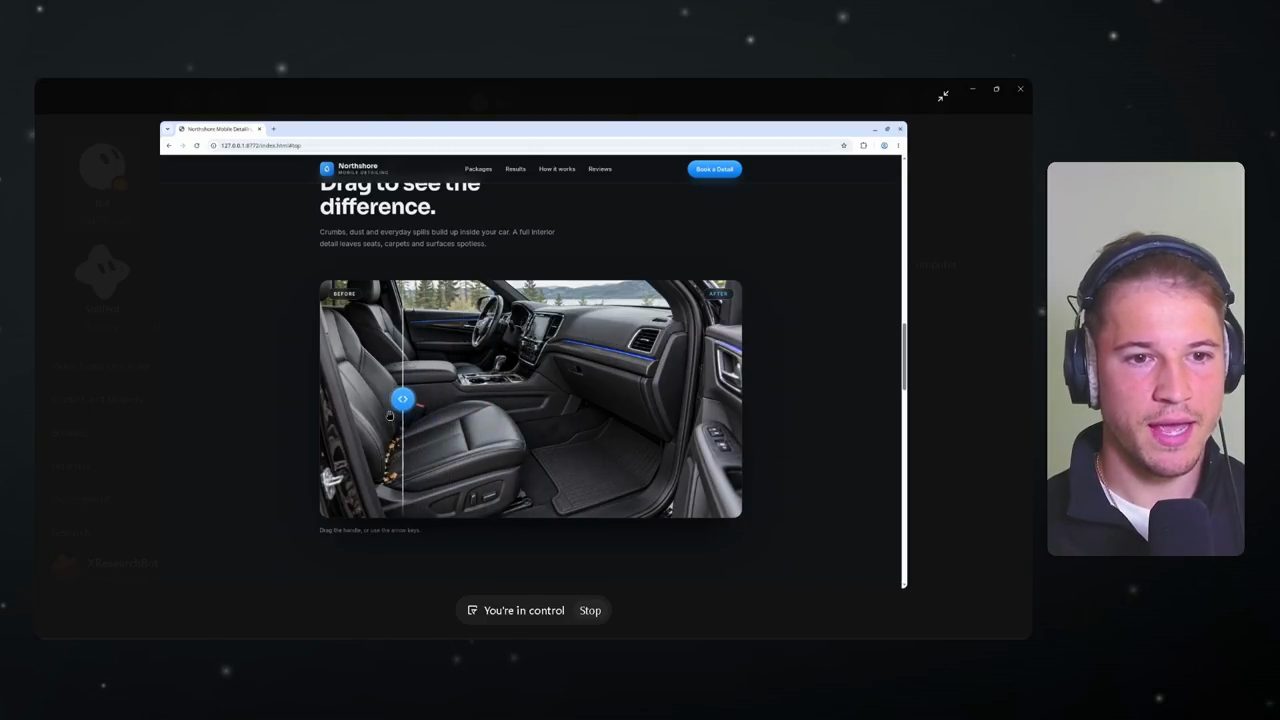1280x720 pixels.
Task: Grab the blue before/after slider handle
Action: [x=402, y=399]
